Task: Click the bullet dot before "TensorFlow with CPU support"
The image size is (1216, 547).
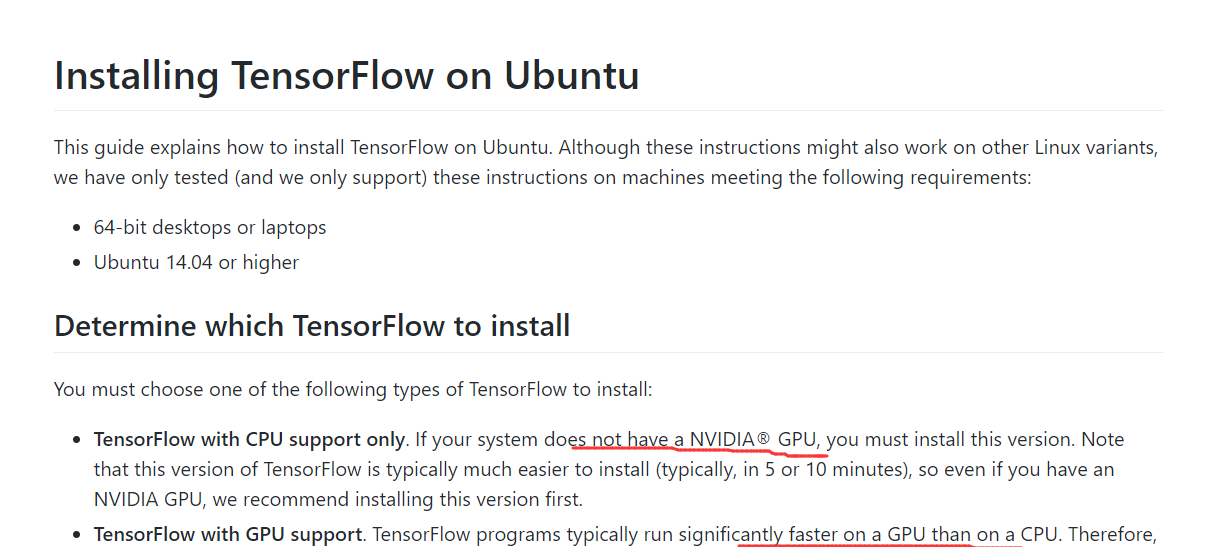Action: (78, 440)
